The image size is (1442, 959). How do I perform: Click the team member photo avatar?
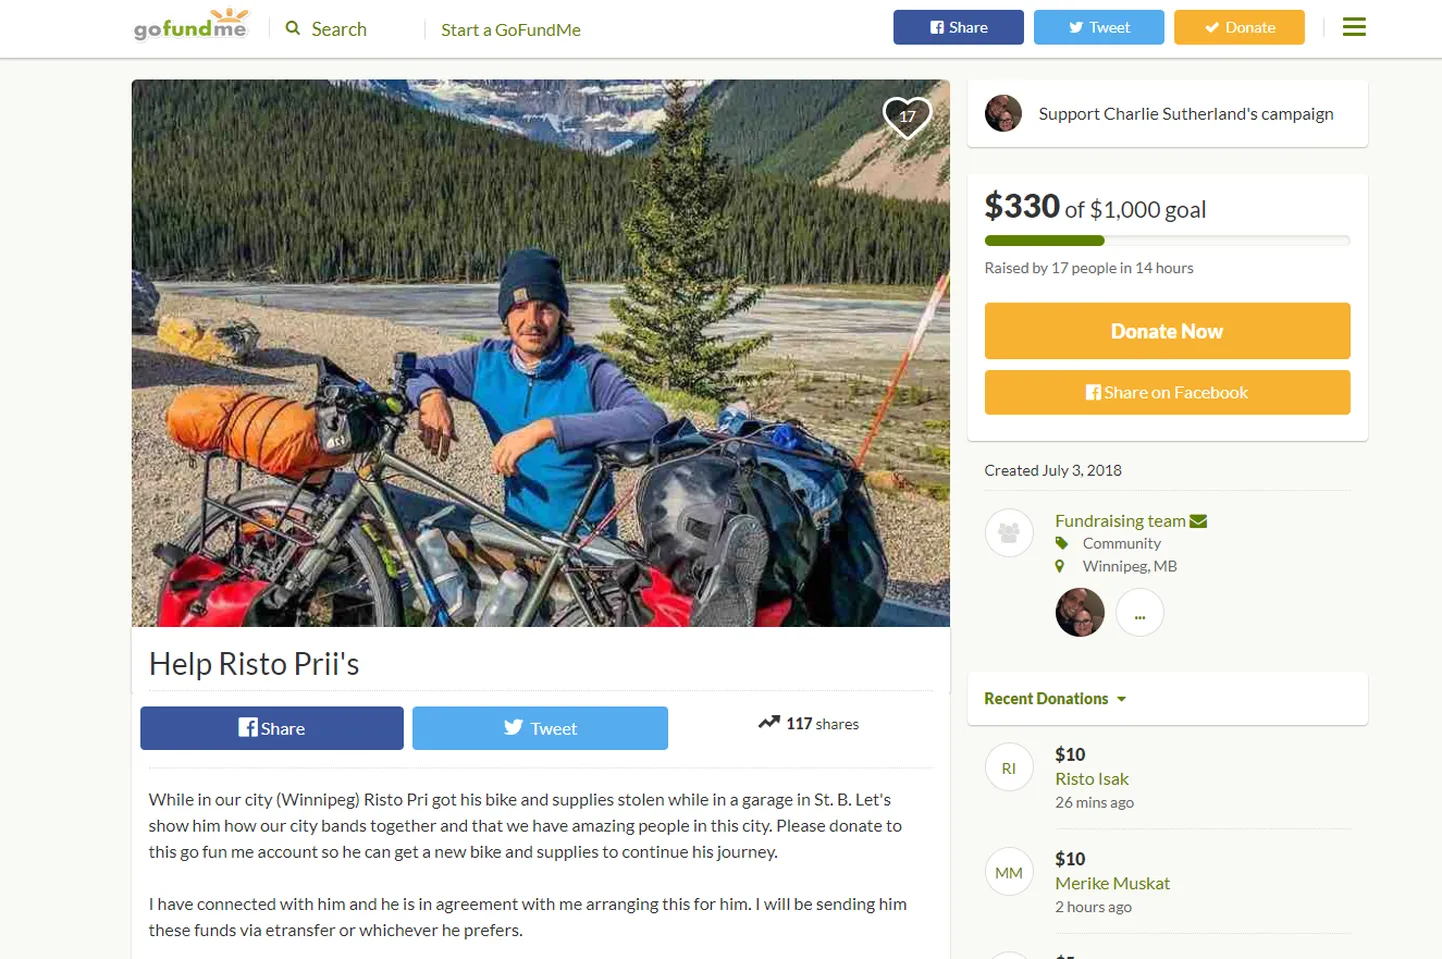1080,612
